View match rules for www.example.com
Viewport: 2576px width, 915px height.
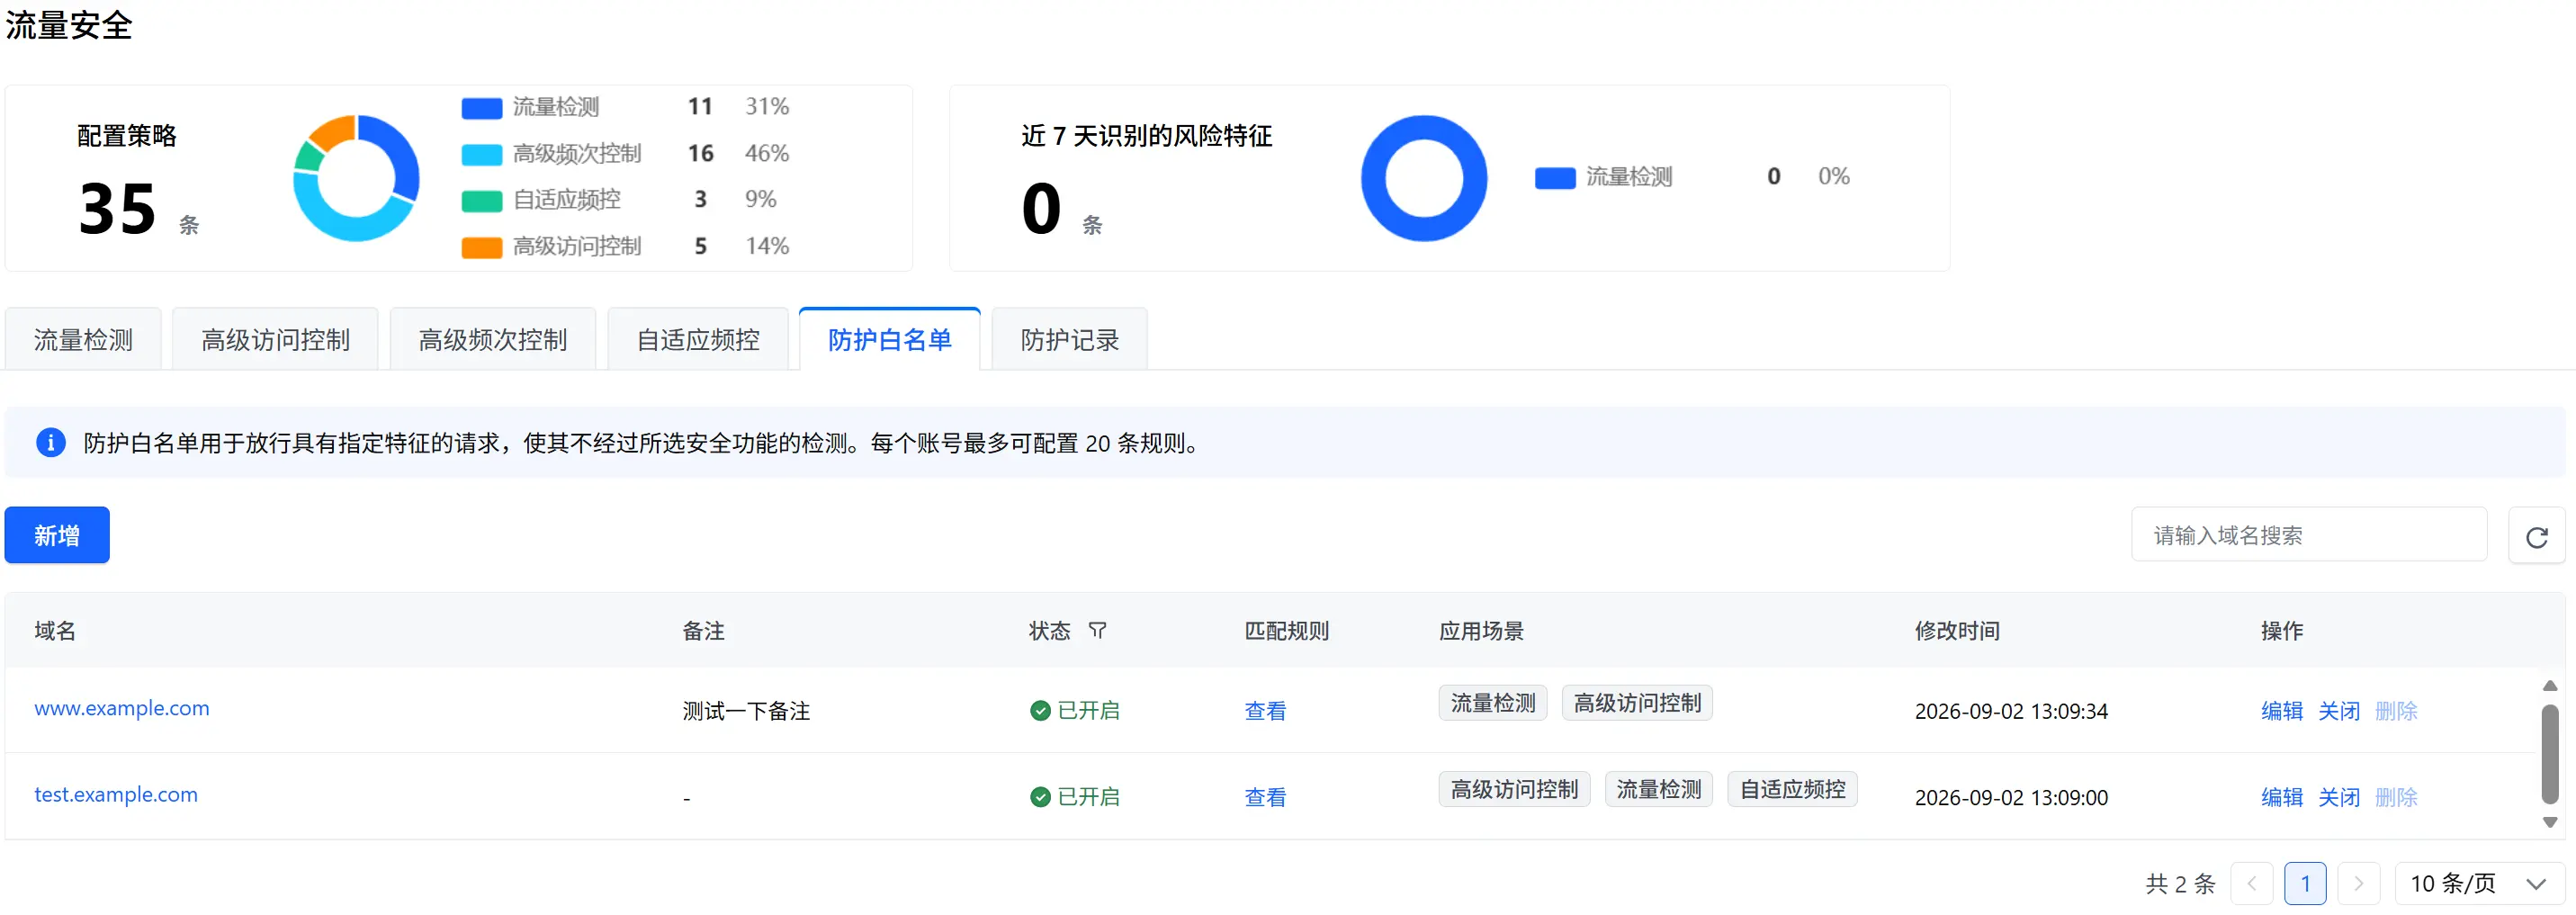point(1265,711)
